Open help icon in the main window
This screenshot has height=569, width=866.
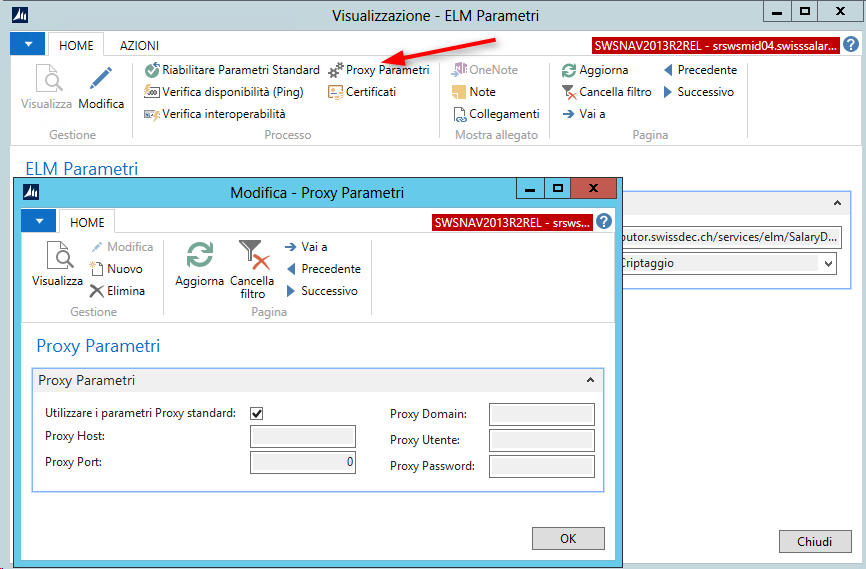(851, 45)
